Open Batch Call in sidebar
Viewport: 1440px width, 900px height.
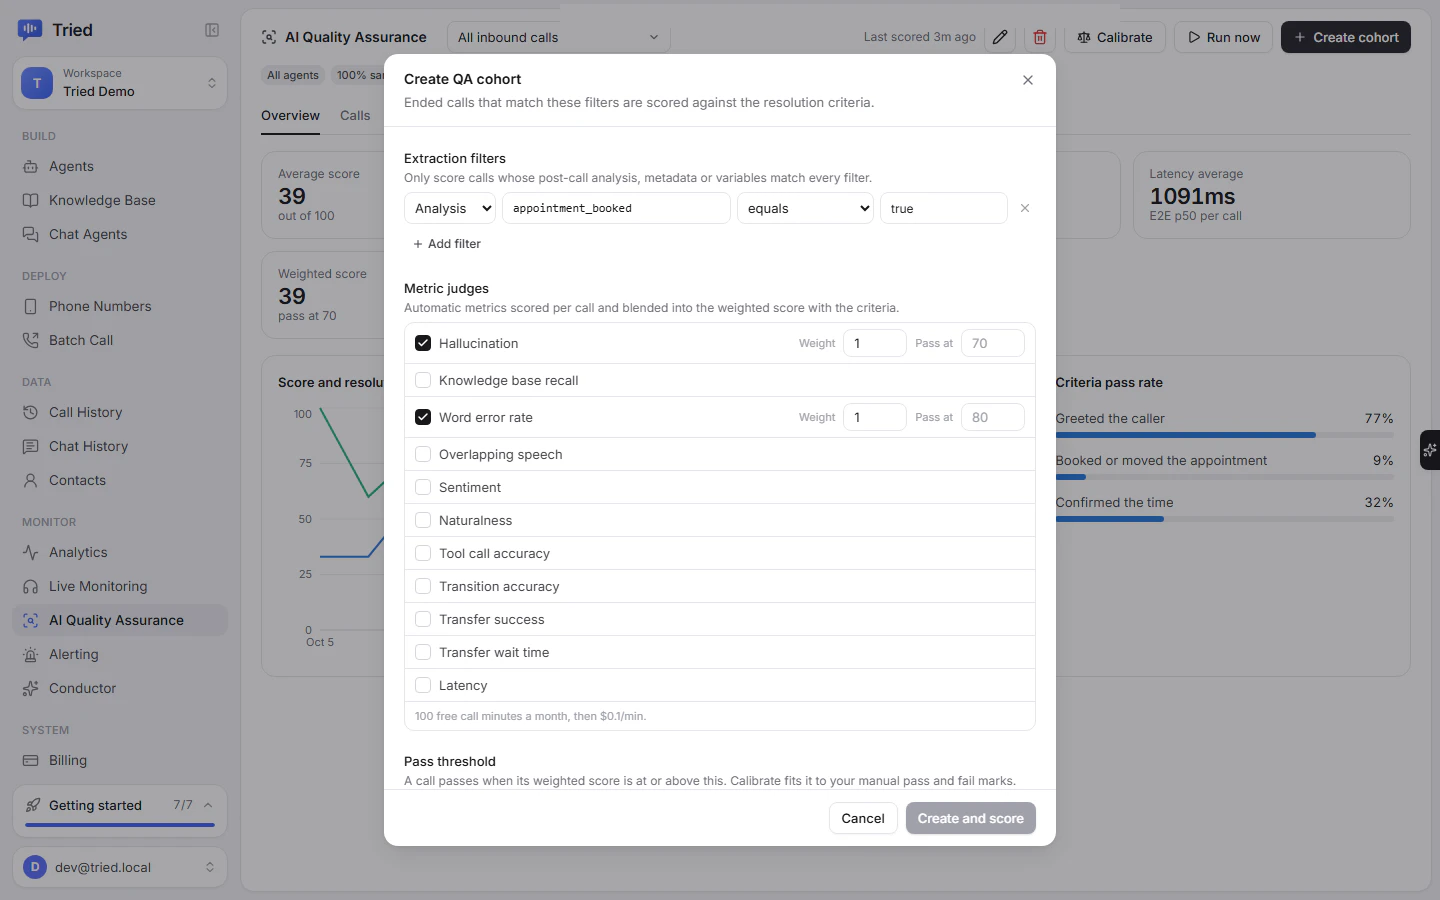point(120,340)
